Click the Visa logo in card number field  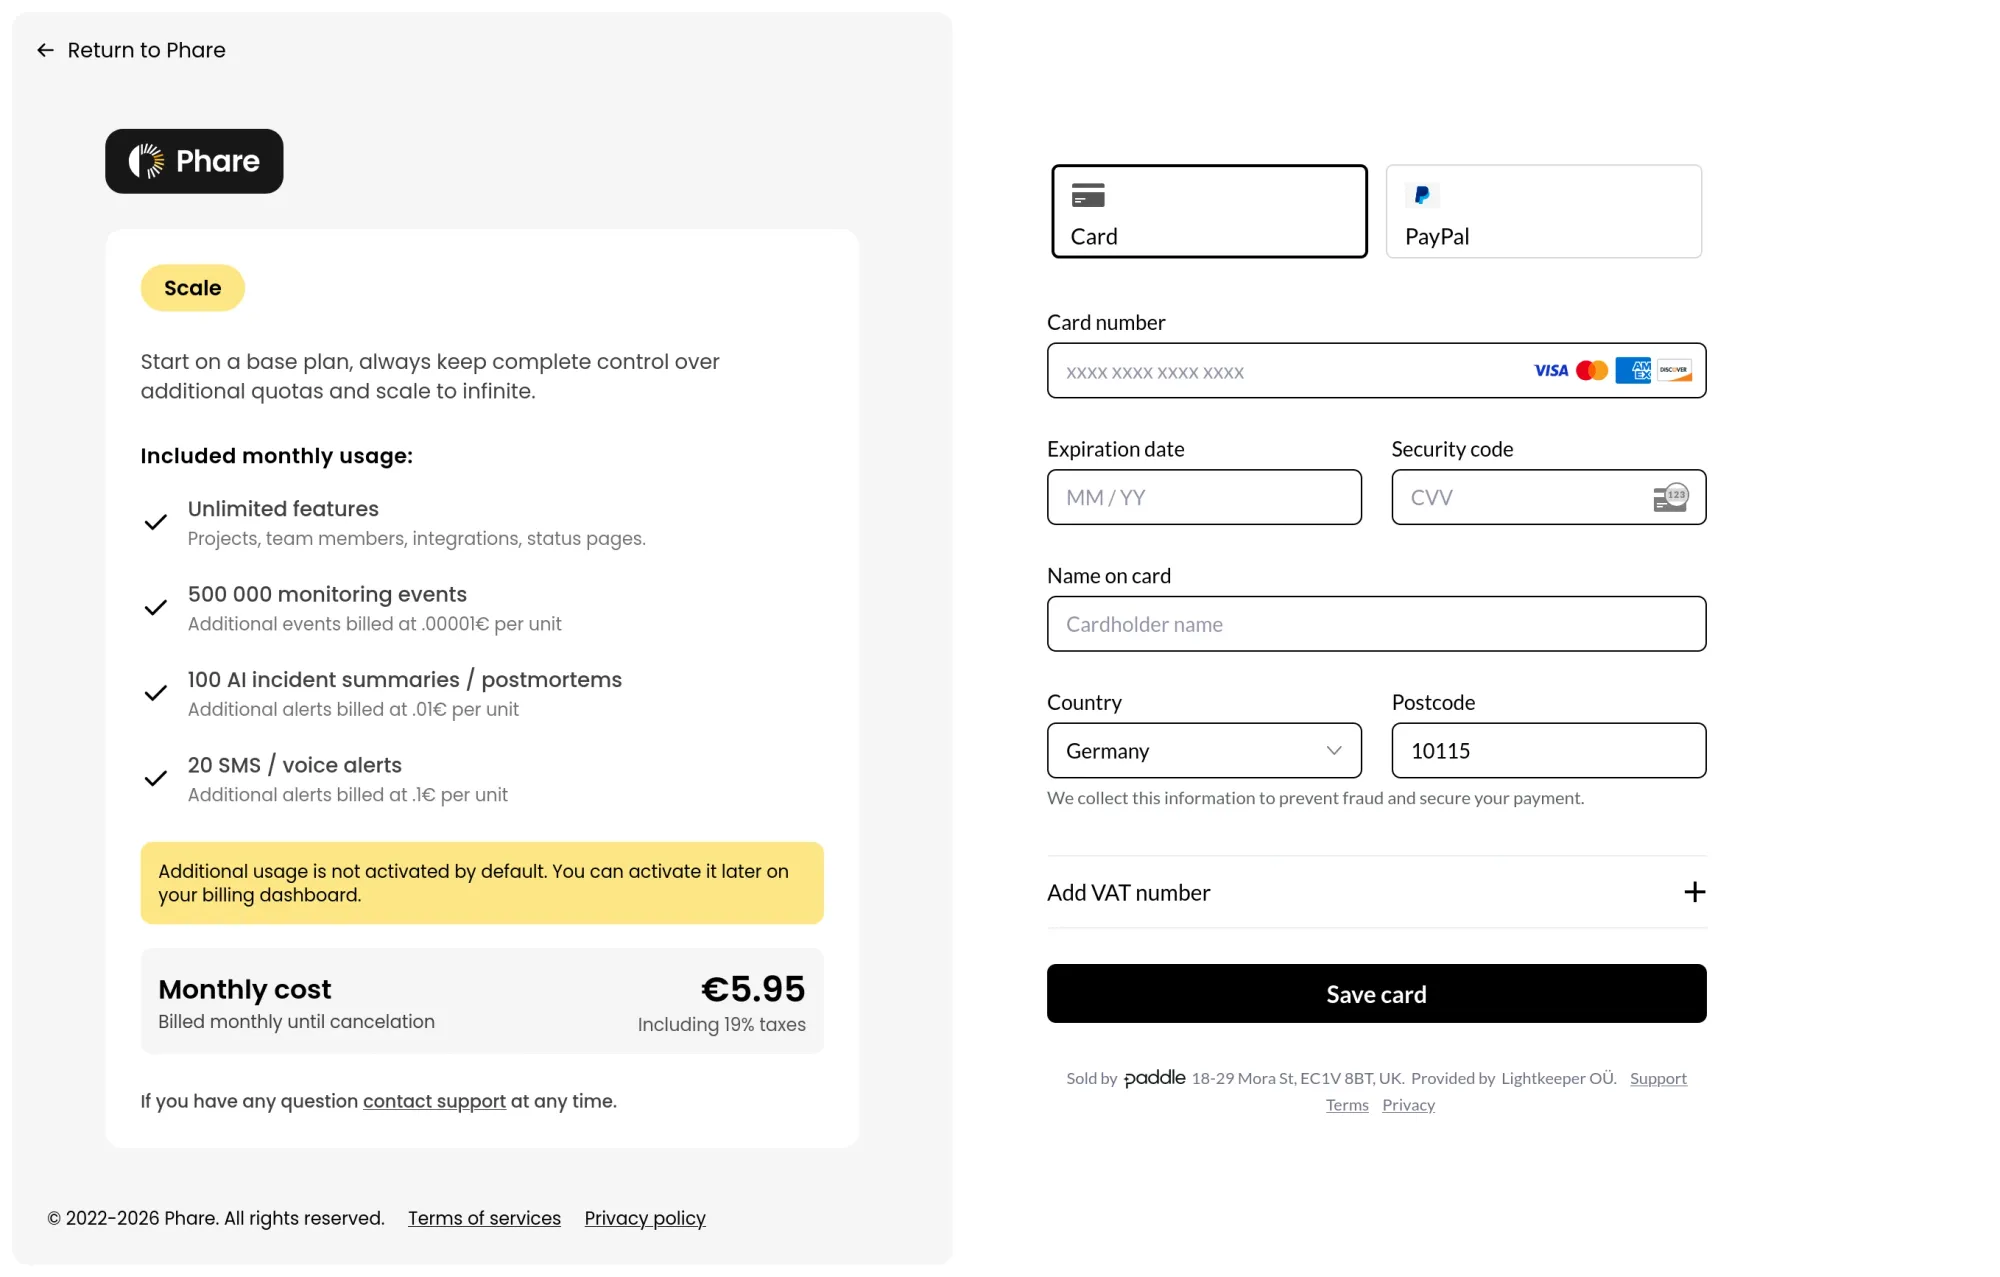click(1551, 371)
